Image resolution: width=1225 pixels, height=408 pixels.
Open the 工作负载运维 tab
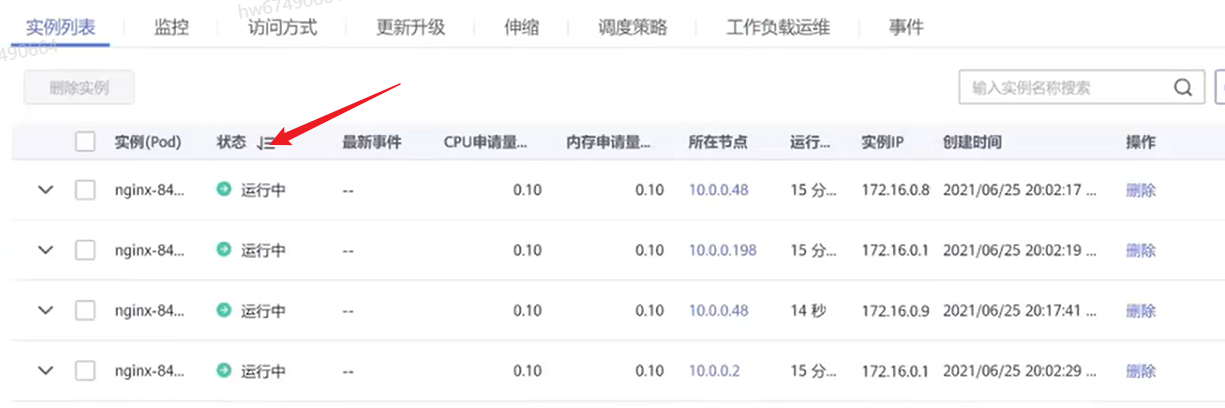point(778,27)
